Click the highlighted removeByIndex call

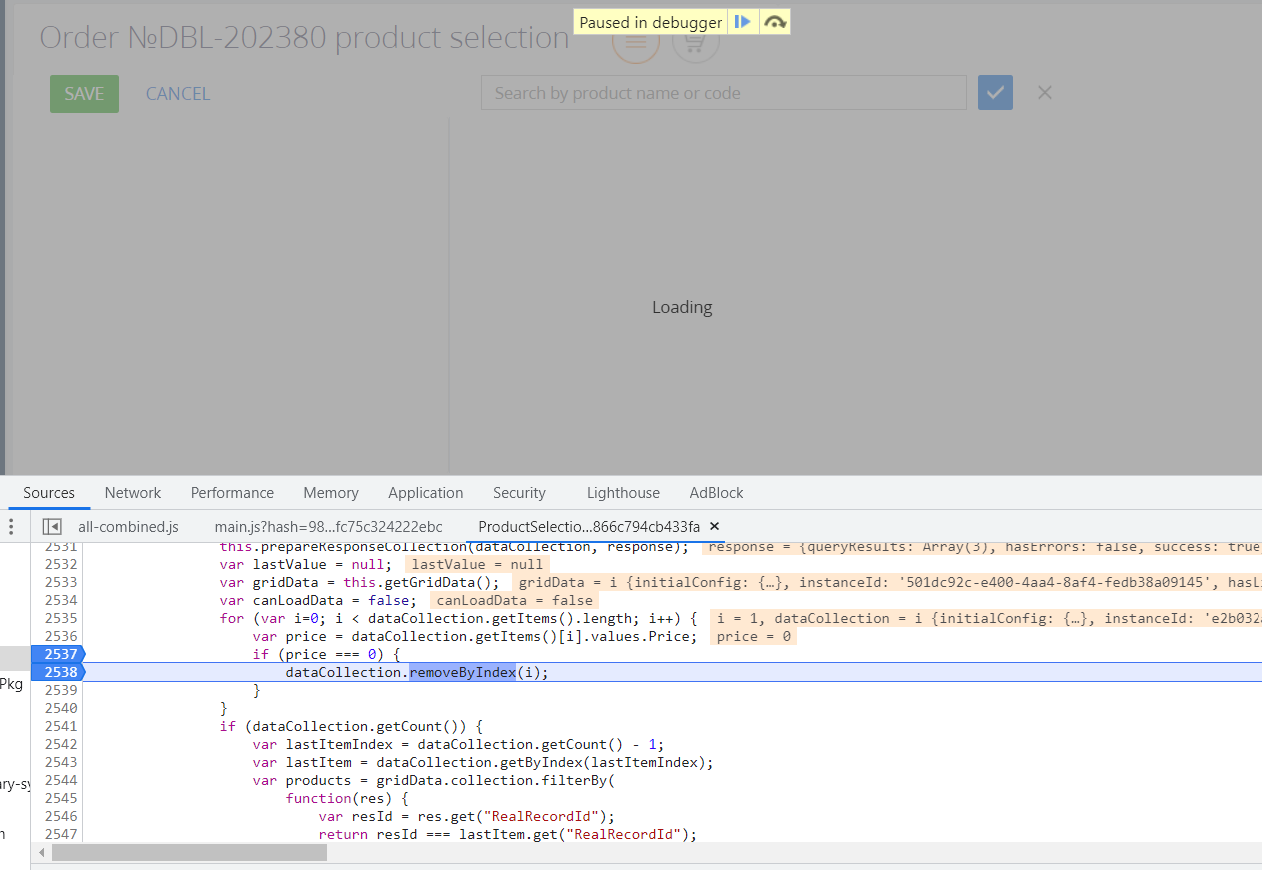(x=462, y=672)
